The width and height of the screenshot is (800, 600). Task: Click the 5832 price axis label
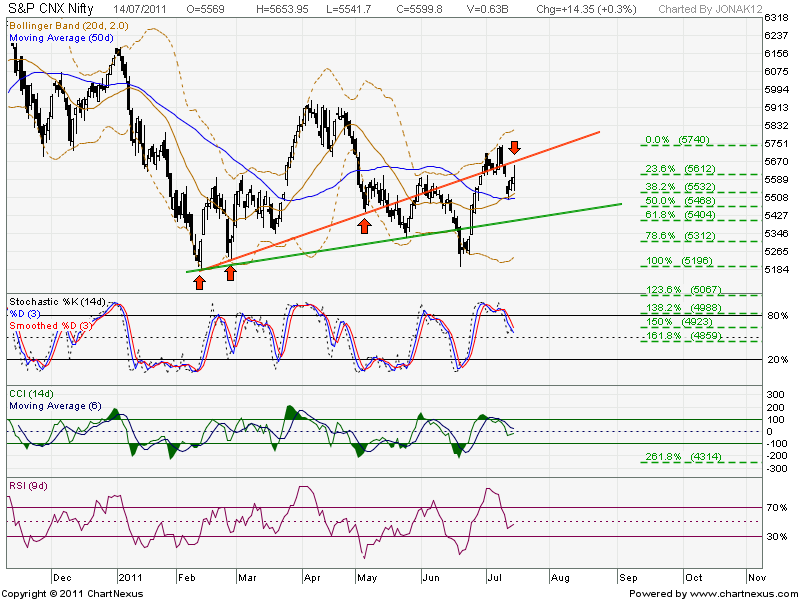click(776, 126)
